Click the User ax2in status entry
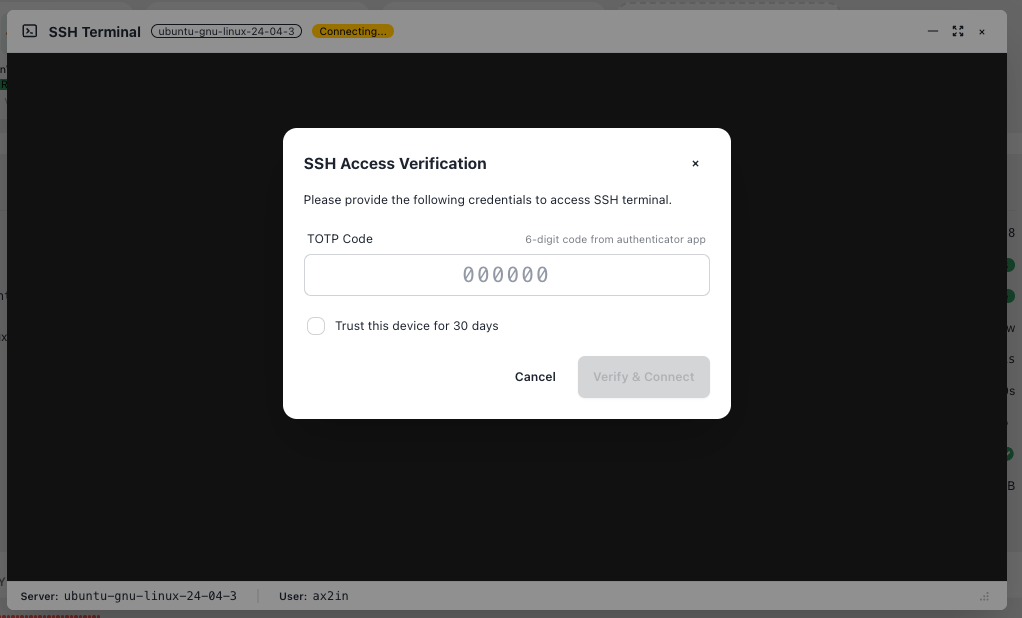Viewport: 1022px width, 618px height. 314,596
